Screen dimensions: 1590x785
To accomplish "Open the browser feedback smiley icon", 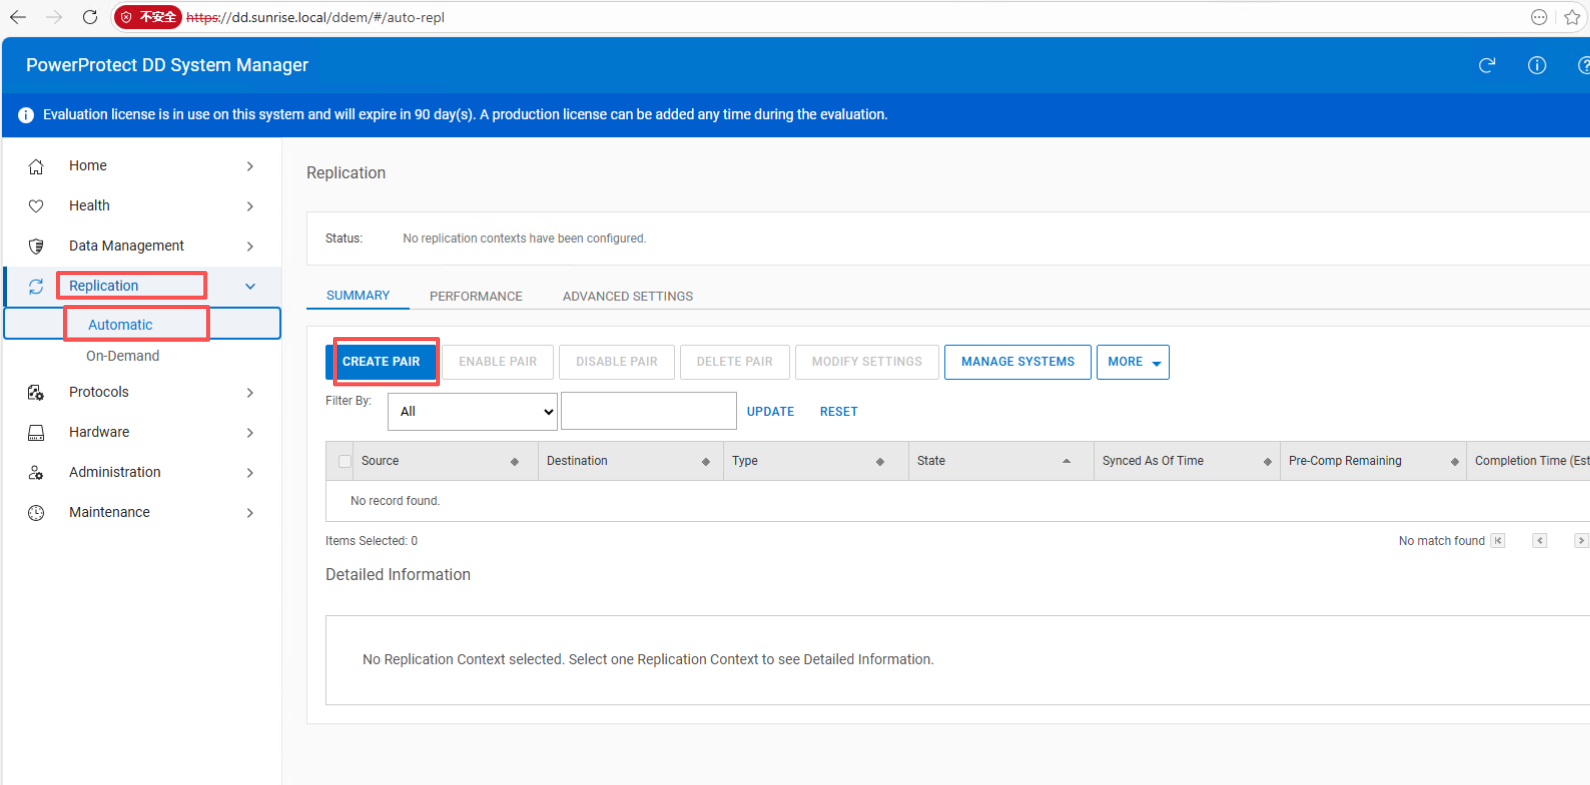I will (x=1539, y=17).
